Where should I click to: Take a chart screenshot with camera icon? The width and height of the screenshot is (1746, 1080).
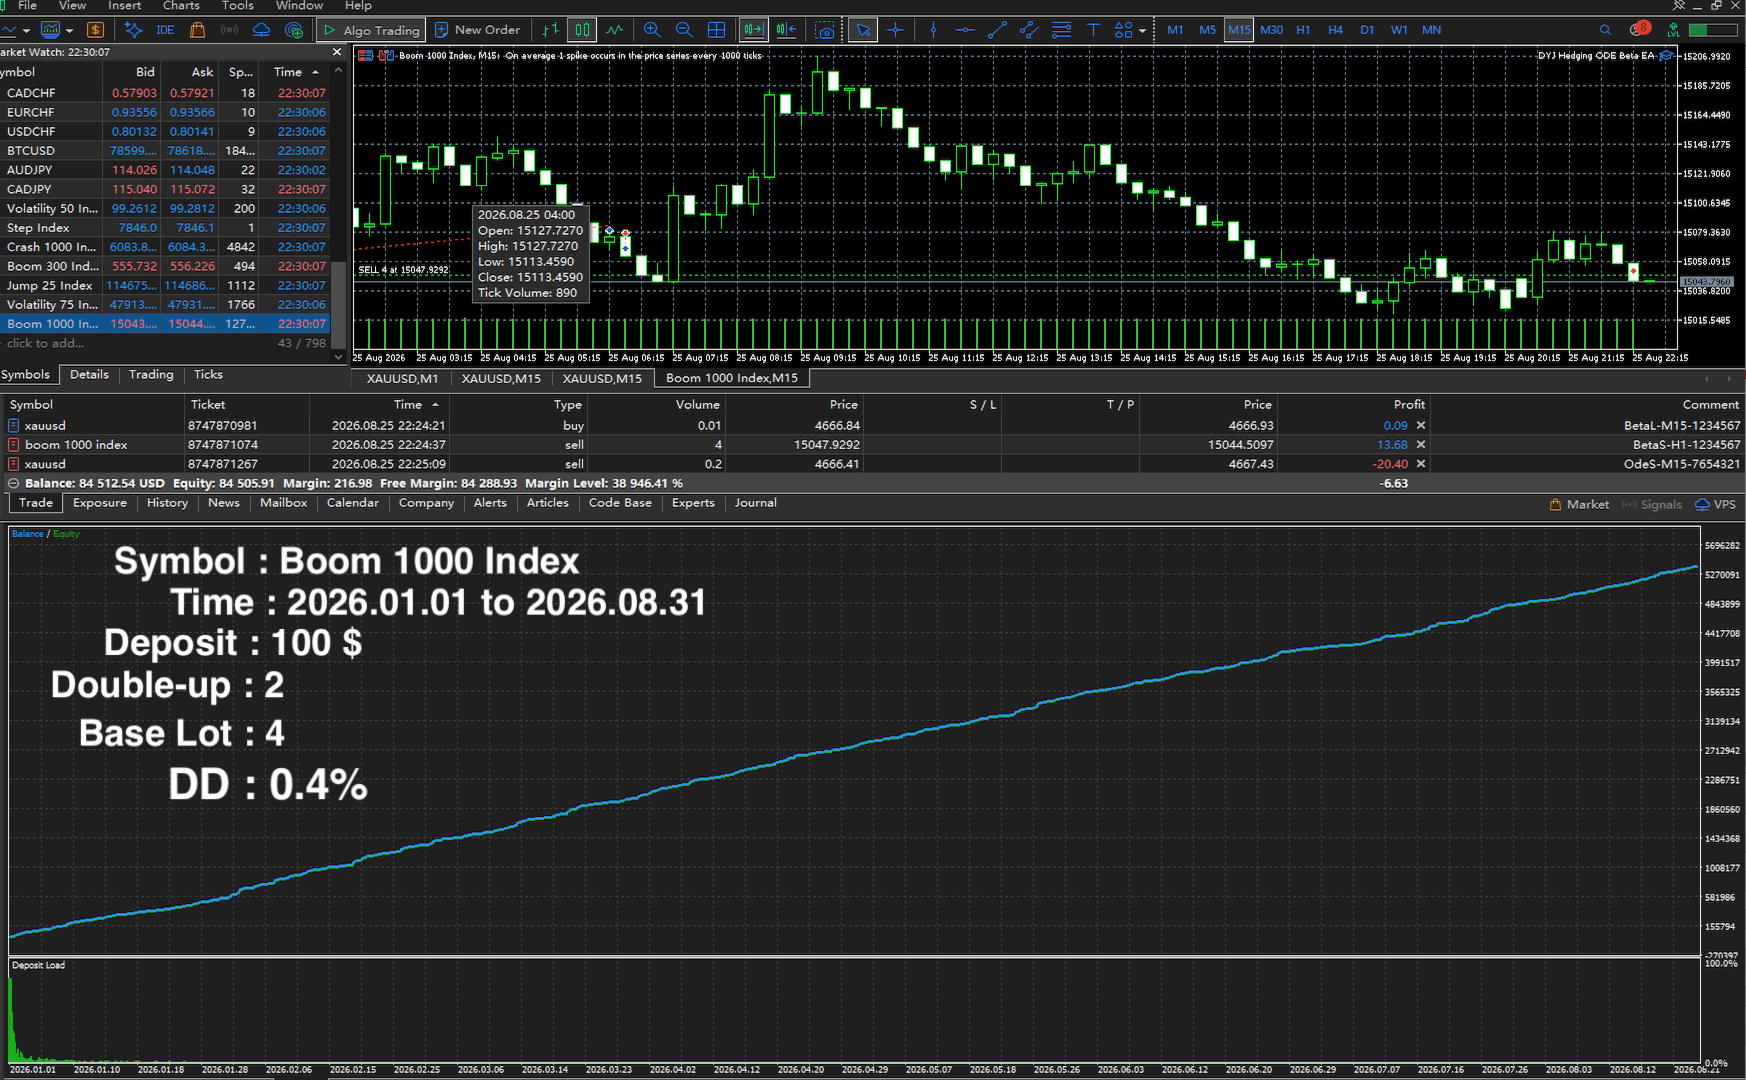(825, 30)
